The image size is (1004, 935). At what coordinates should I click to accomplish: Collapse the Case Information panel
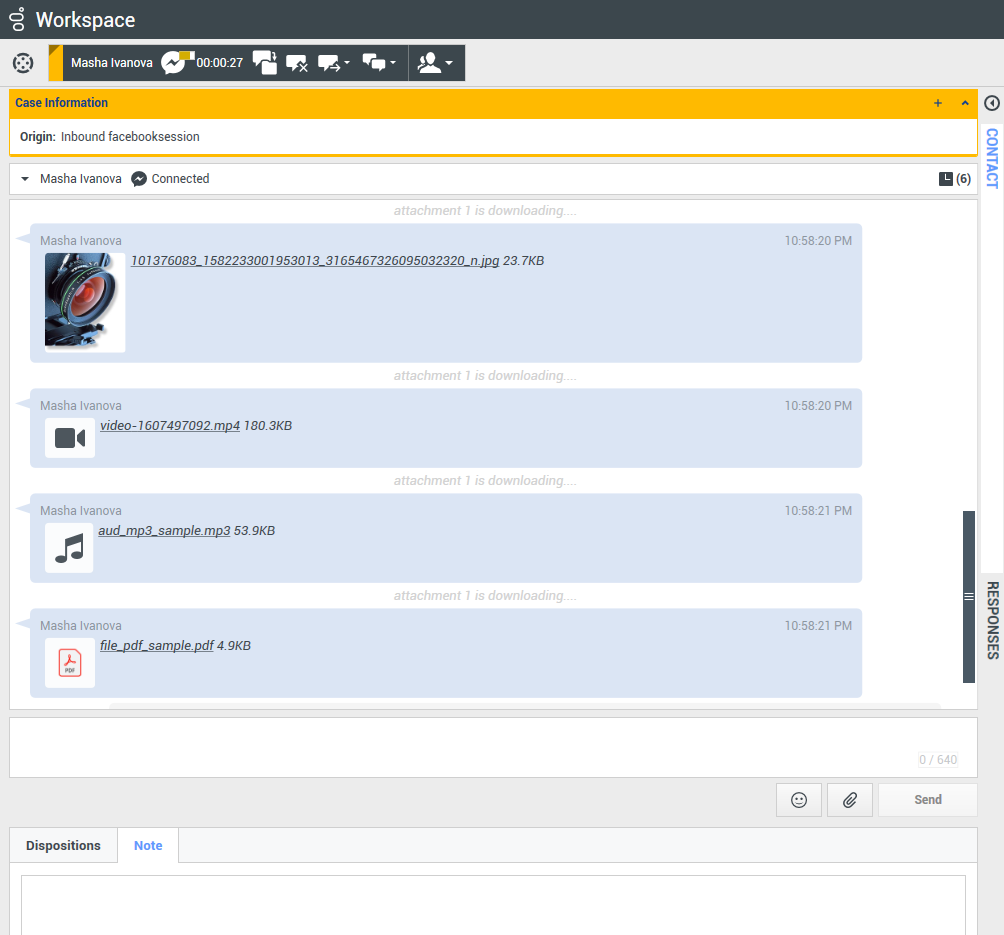click(x=964, y=103)
